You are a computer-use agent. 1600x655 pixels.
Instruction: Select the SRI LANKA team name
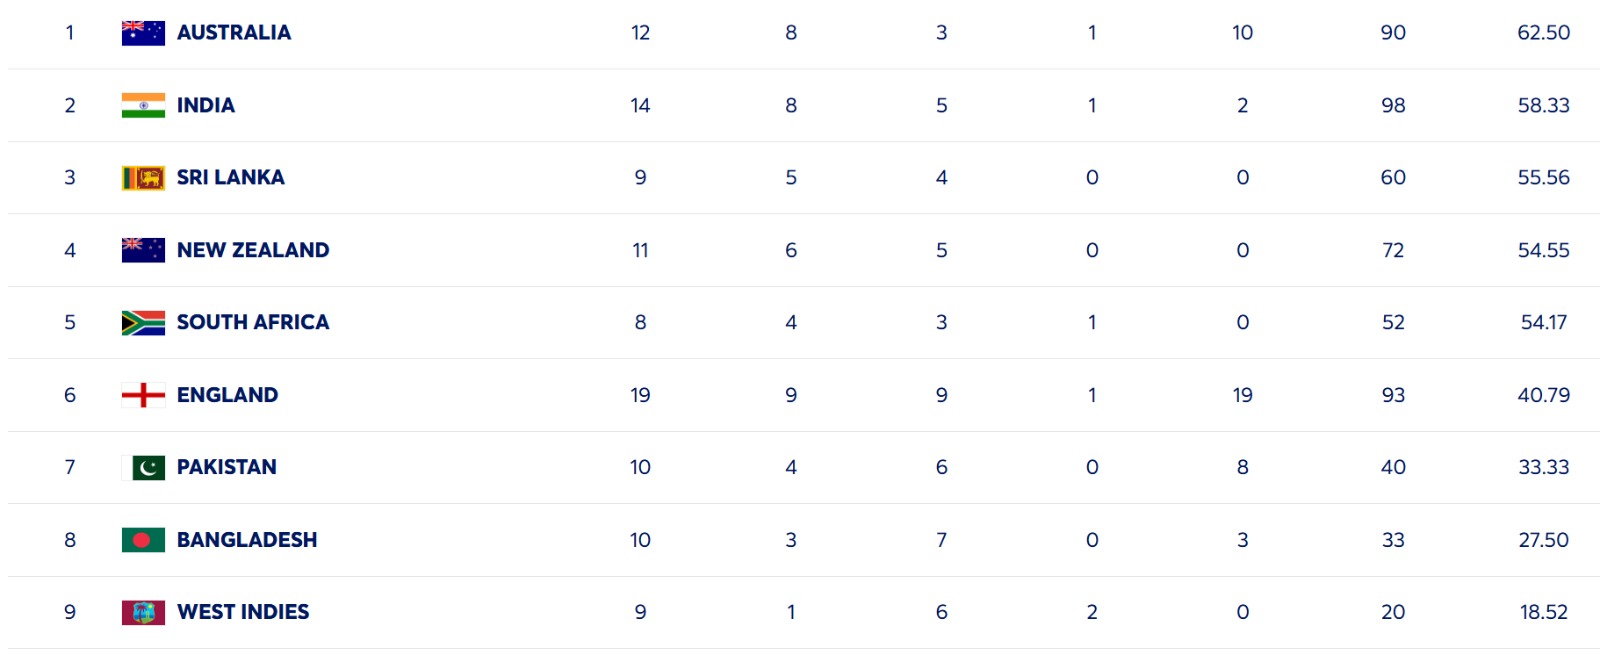coord(231,178)
